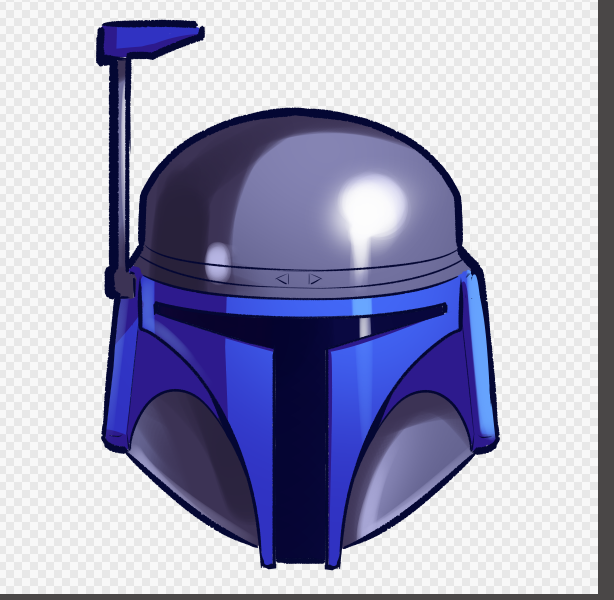This screenshot has height=600, width=614.
Task: Click the large white highlight on the dome
Action: click(x=372, y=206)
